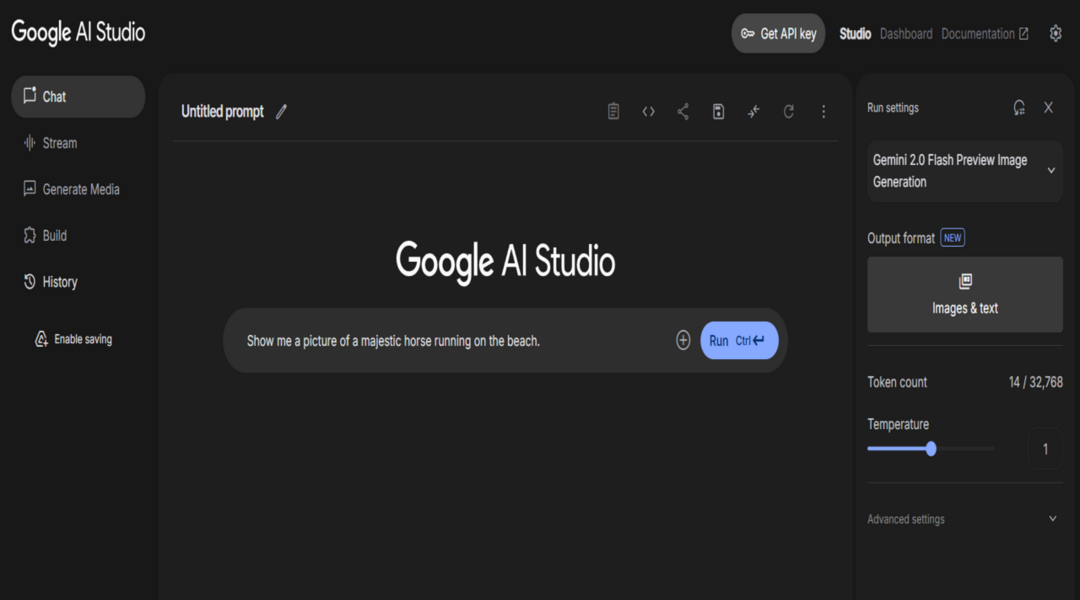The image size is (1080, 600).
Task: Open Generate Media in the sidebar
Action: click(80, 189)
